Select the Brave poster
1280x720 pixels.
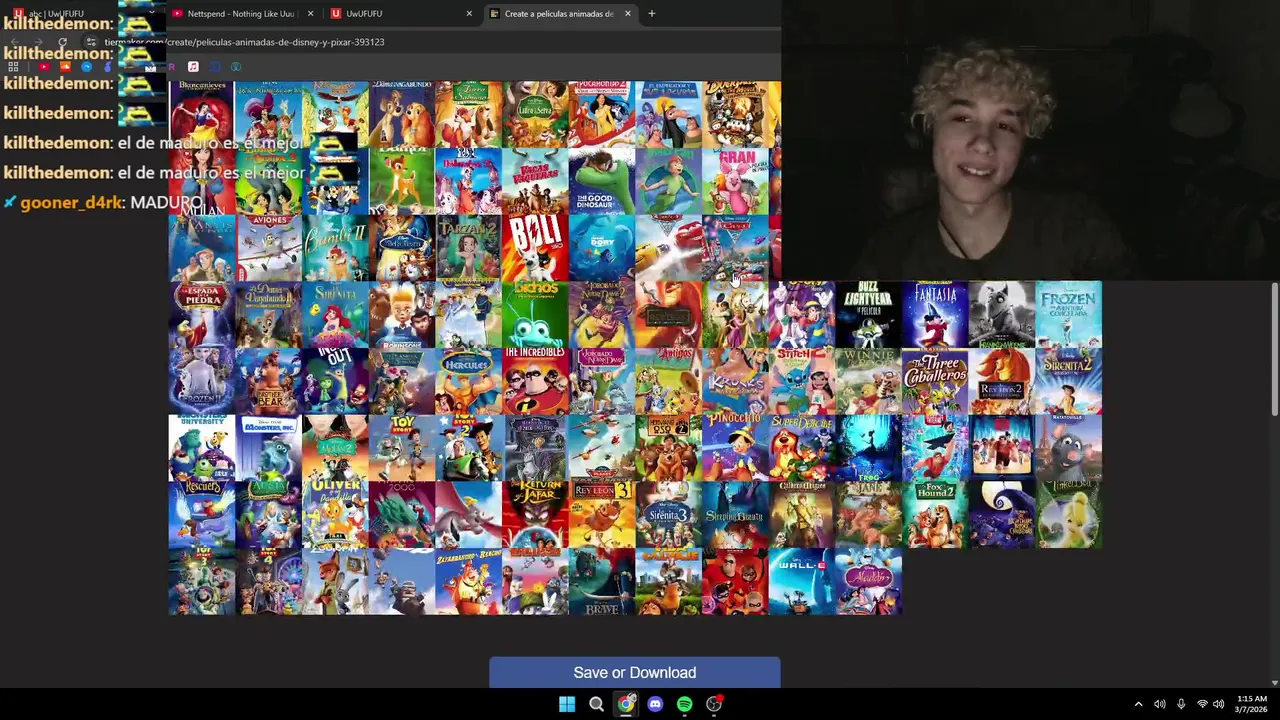[x=602, y=582]
